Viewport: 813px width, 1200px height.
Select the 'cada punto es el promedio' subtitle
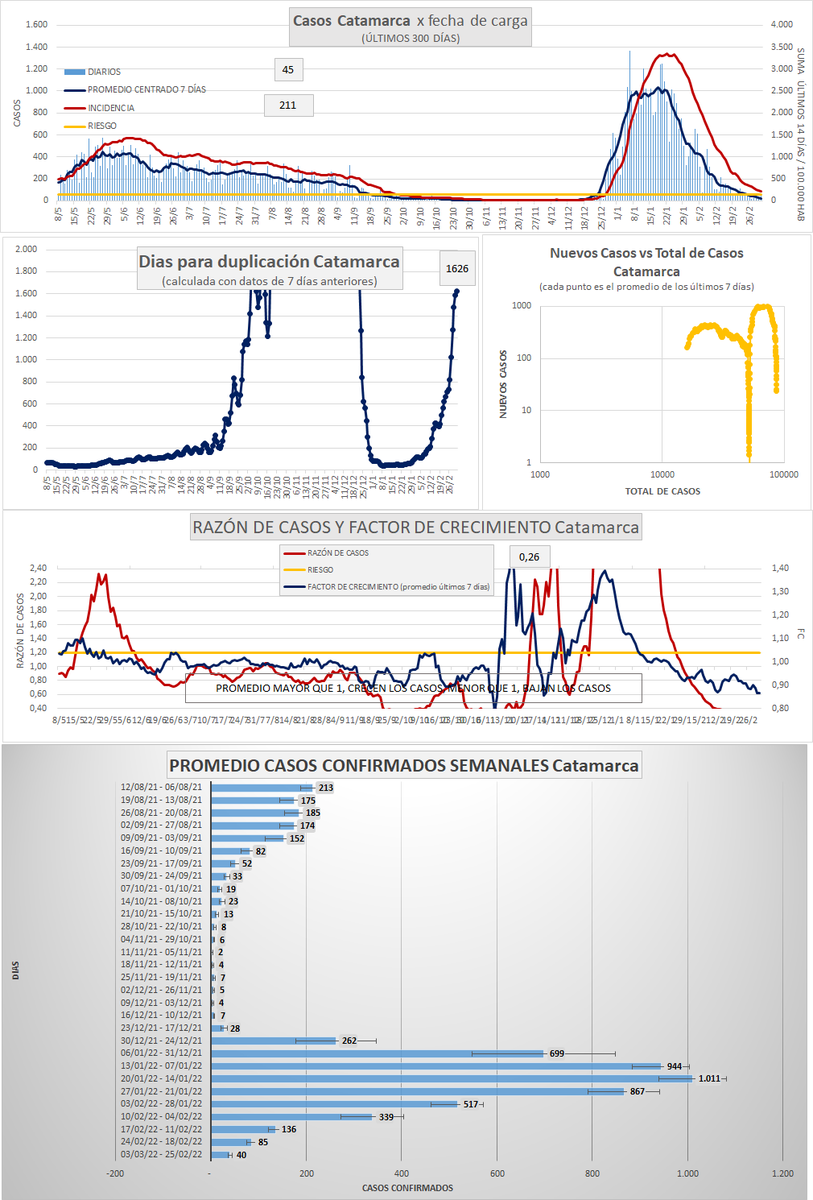[647, 288]
